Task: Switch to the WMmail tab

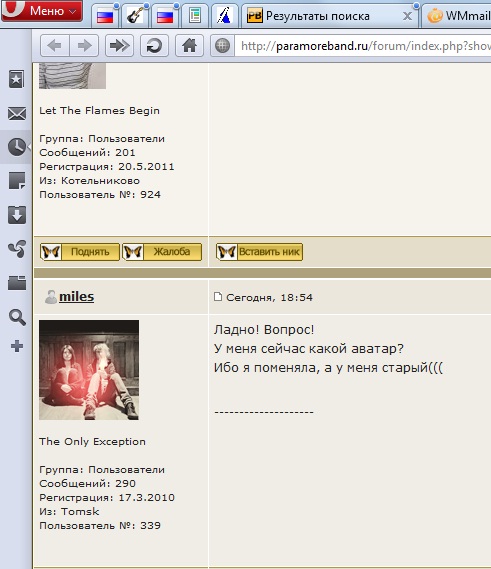Action: 458,16
